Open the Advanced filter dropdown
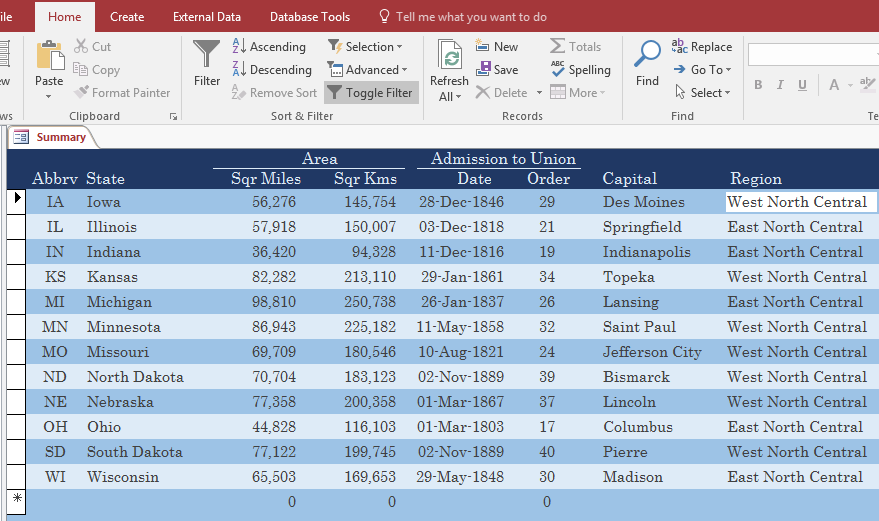 tap(368, 69)
